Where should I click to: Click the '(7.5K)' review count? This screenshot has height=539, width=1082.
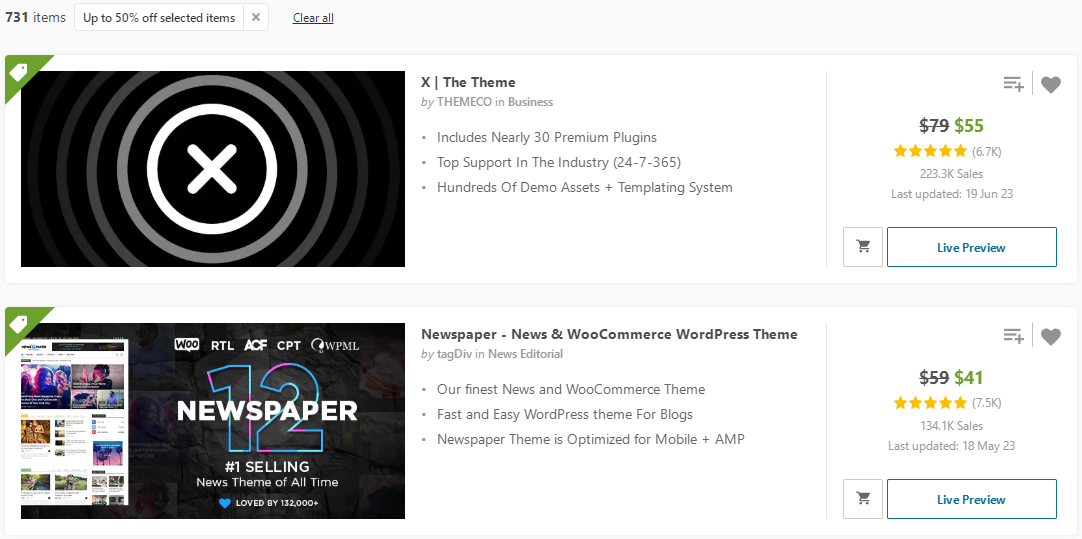click(987, 403)
